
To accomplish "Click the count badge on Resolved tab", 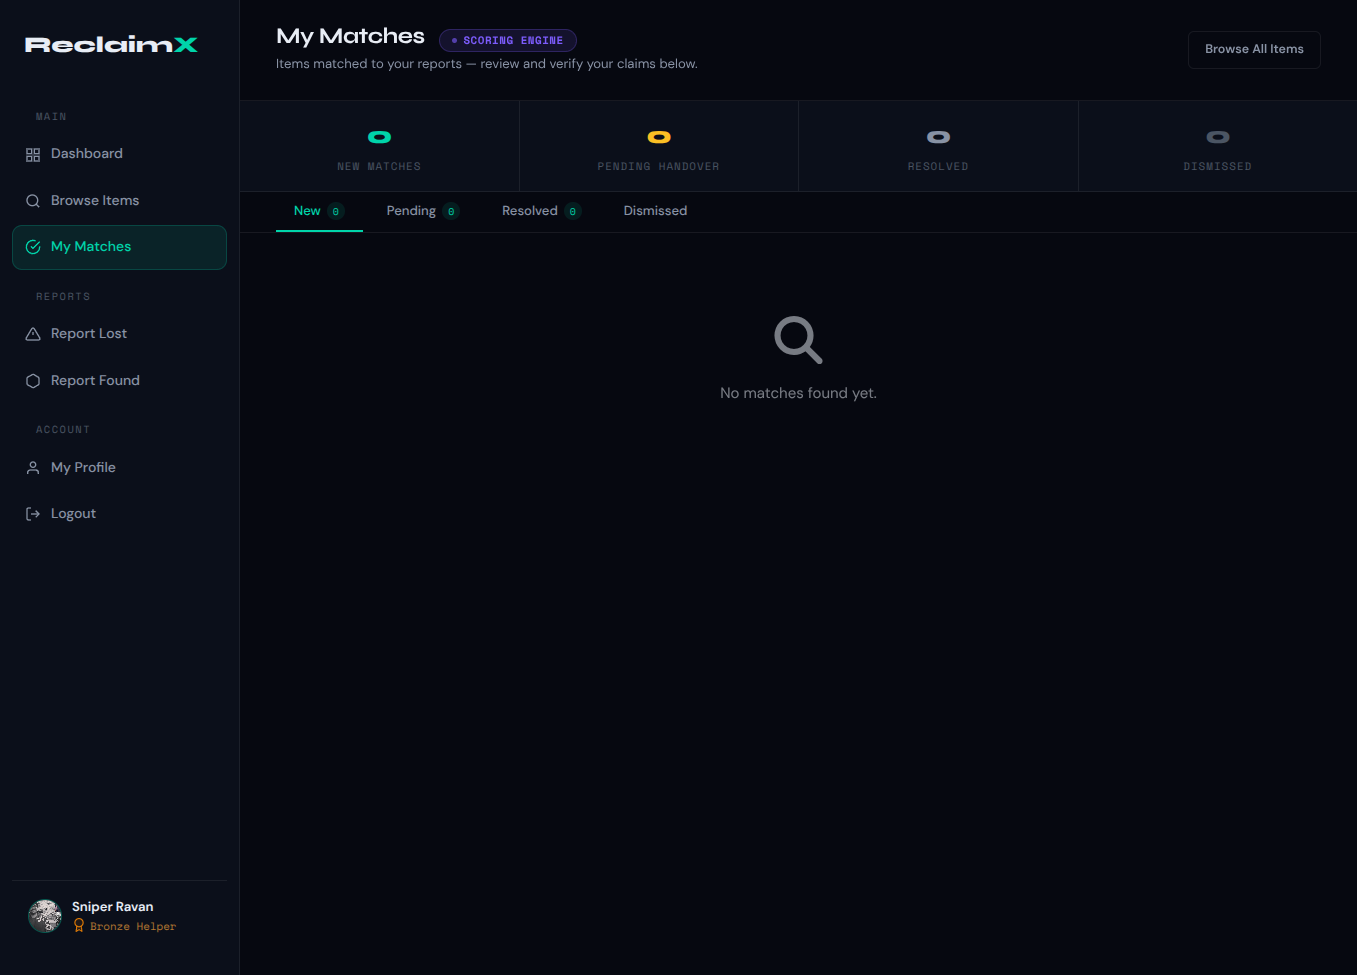I will point(572,211).
